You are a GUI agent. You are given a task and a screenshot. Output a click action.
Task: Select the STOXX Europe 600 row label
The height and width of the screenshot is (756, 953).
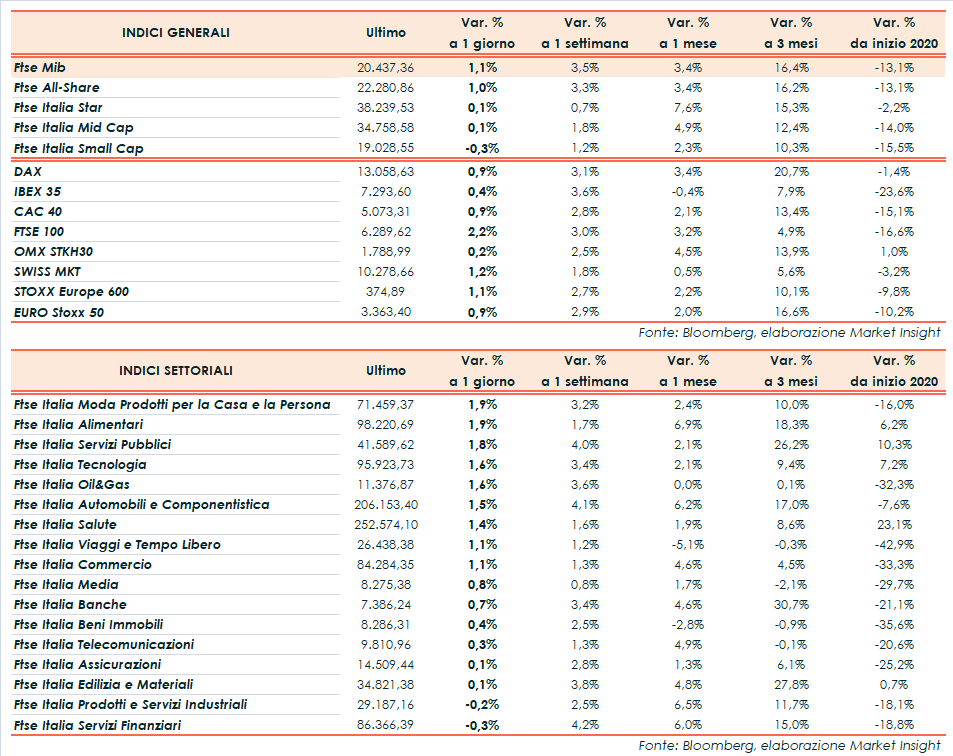72,292
